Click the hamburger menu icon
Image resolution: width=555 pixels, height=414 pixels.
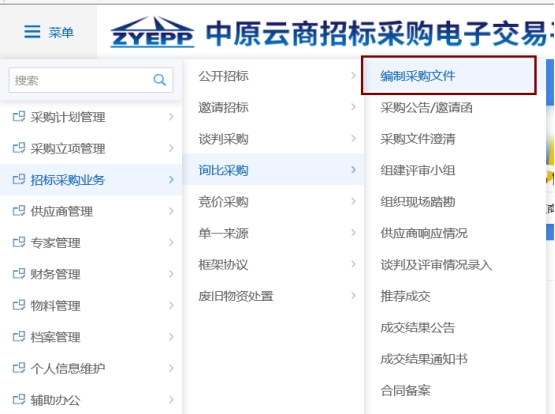tap(32, 32)
